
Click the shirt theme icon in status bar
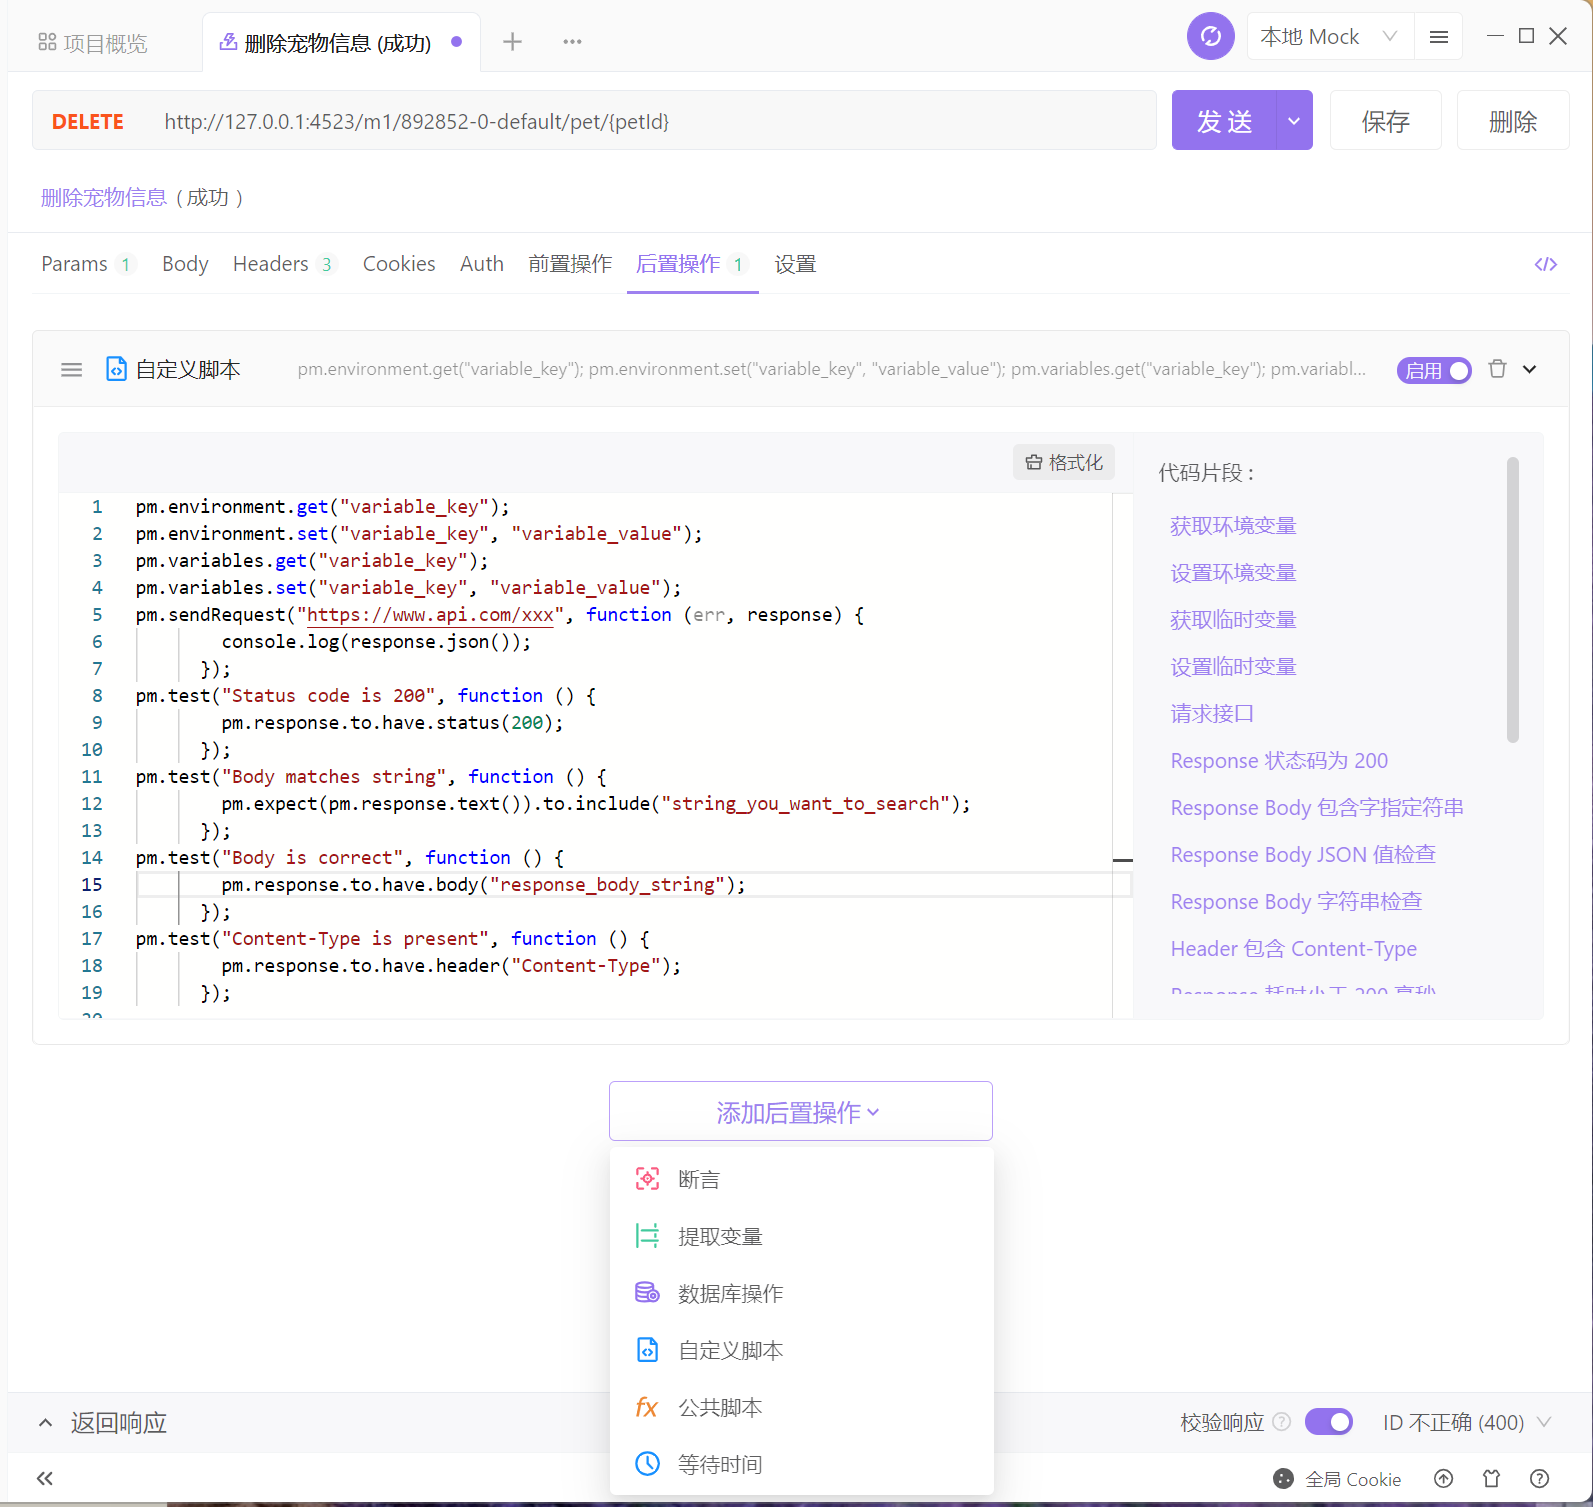pyautogui.click(x=1491, y=1478)
